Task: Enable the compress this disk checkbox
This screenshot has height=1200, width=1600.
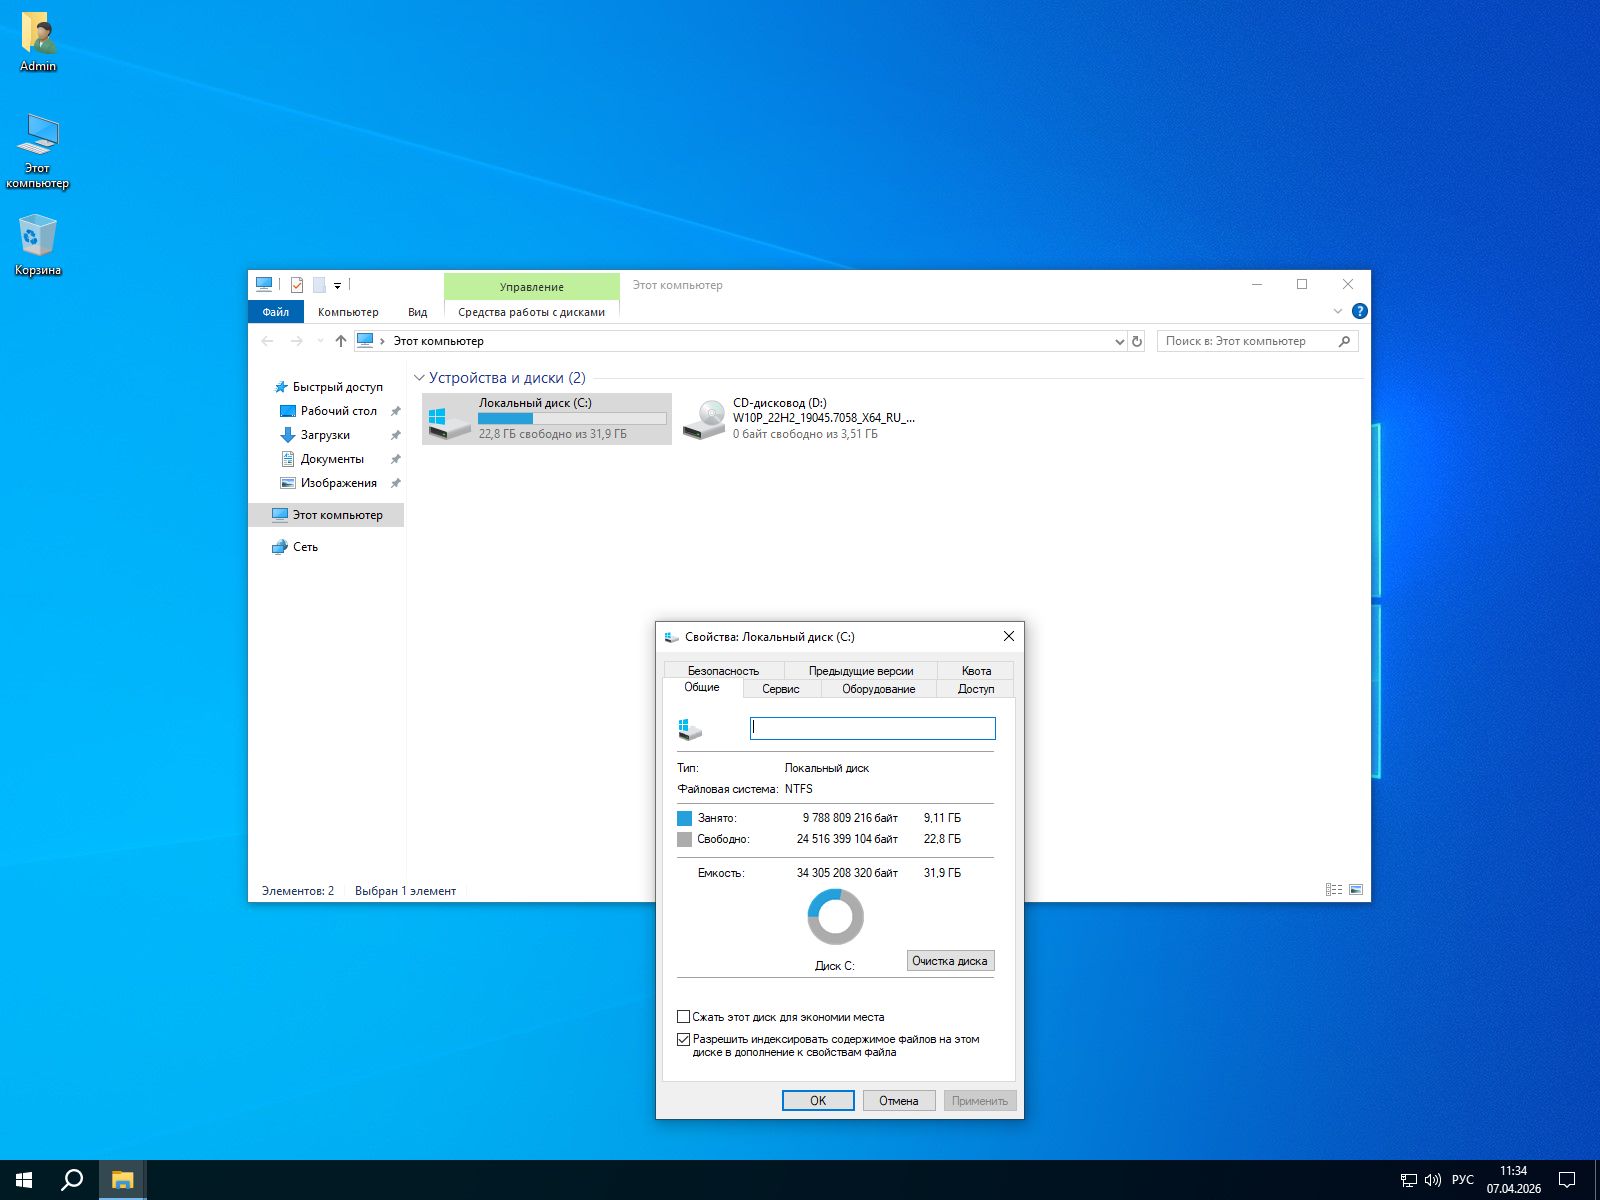Action: click(x=684, y=1017)
